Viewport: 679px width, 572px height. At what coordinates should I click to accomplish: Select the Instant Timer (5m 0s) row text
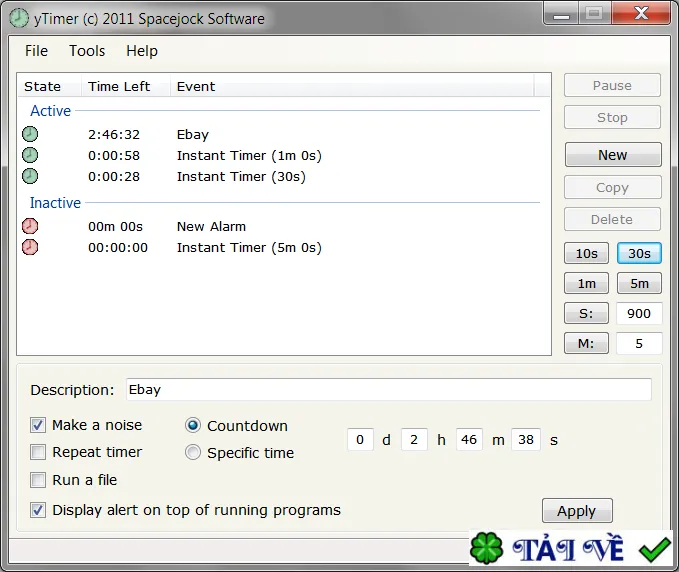coord(249,248)
